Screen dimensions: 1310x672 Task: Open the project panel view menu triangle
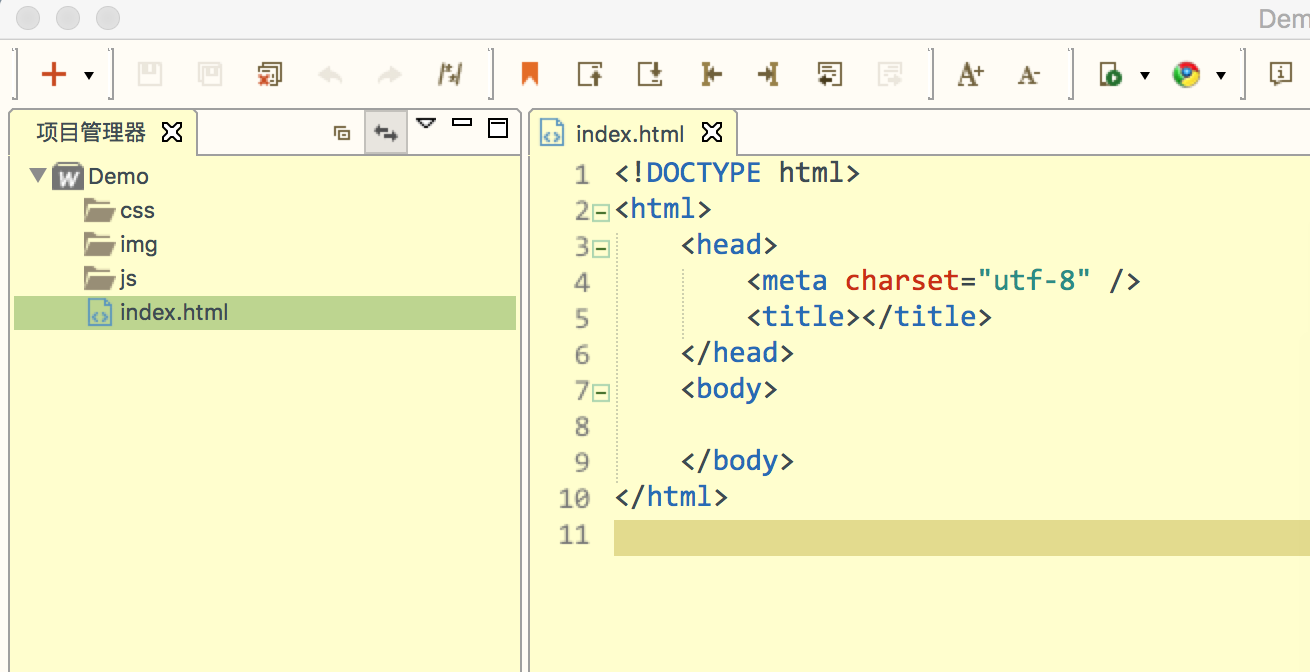click(427, 124)
